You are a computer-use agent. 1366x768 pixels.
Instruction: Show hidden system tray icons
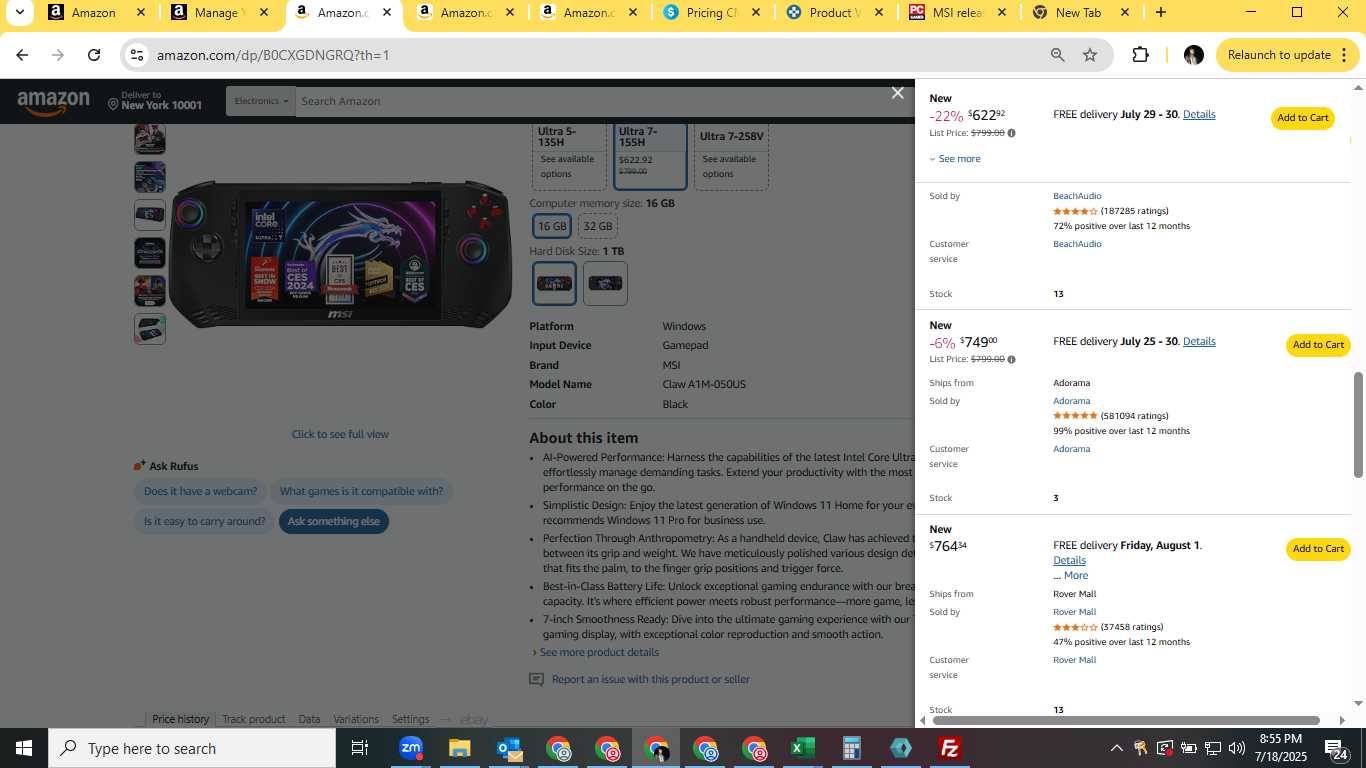point(1116,748)
